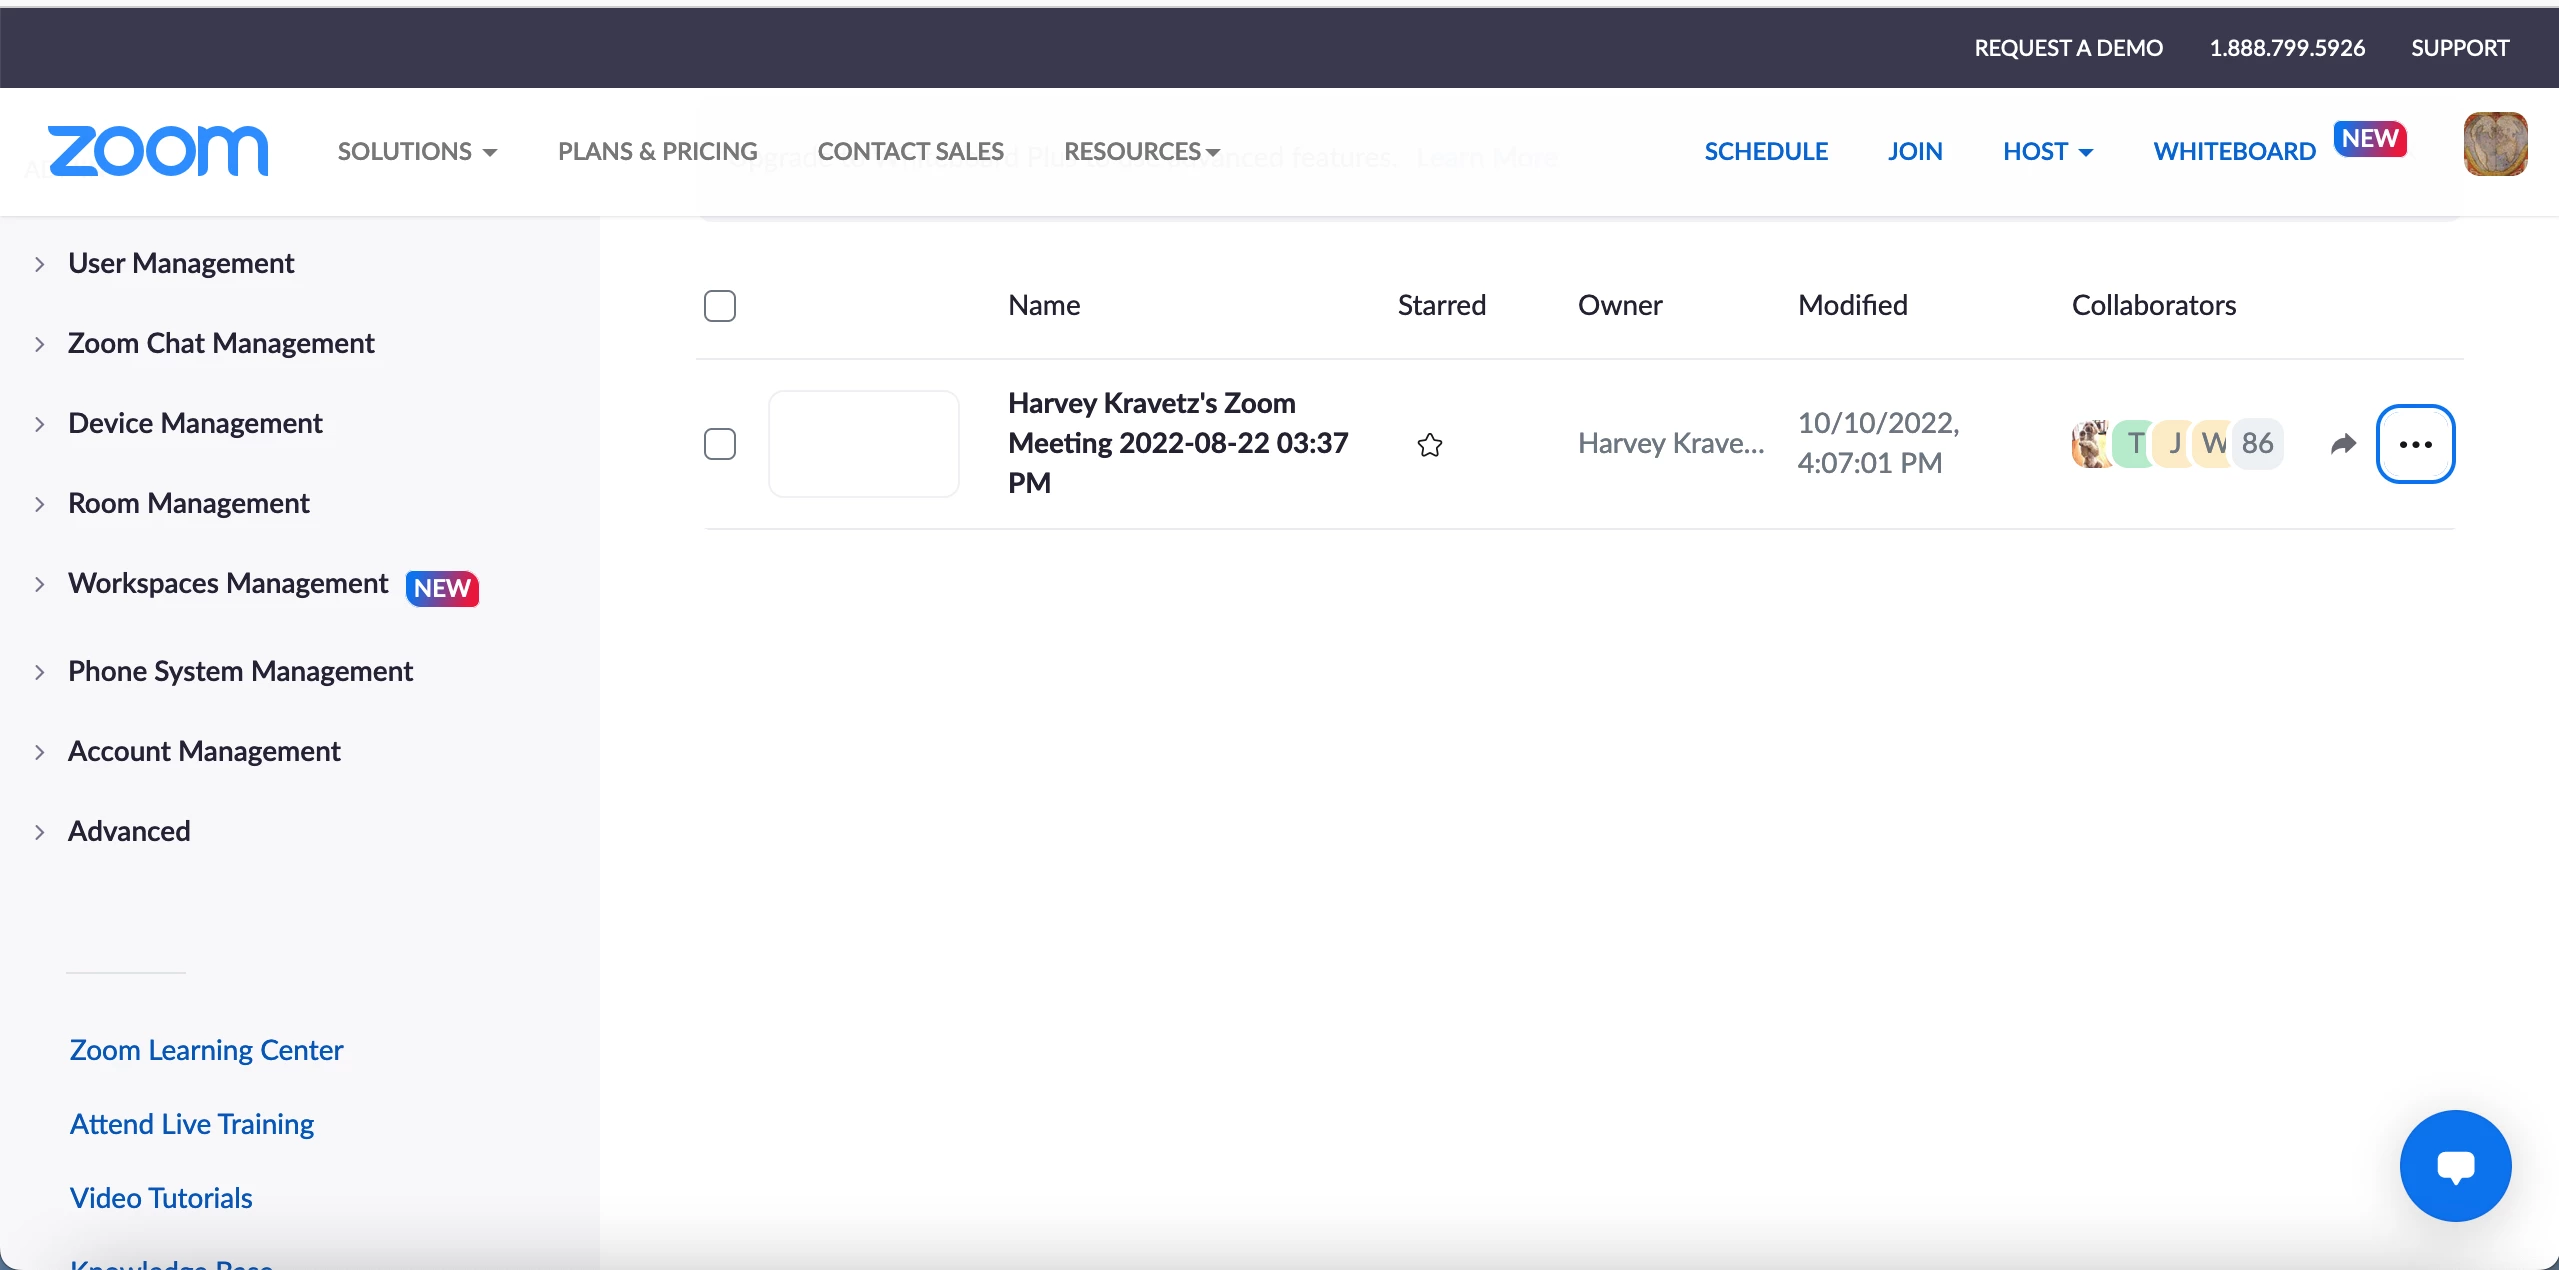Open the whiteboard thumbnail preview
Viewport: 2559px width, 1270px height.
[863, 444]
